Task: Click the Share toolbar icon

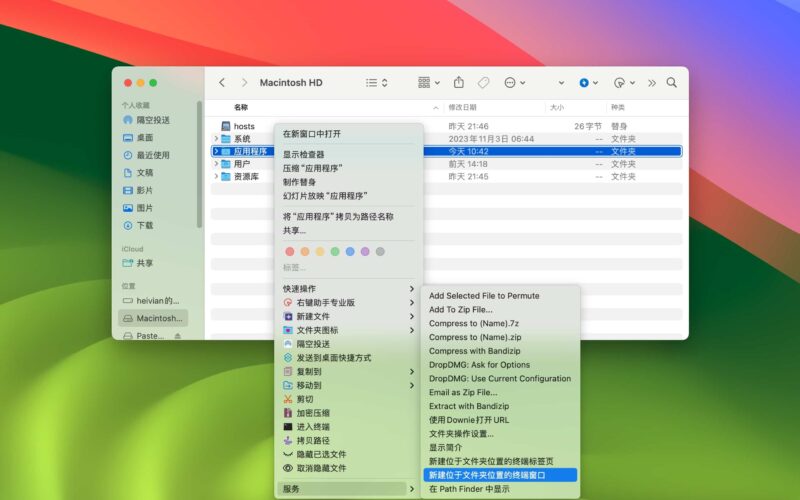Action: tap(459, 82)
